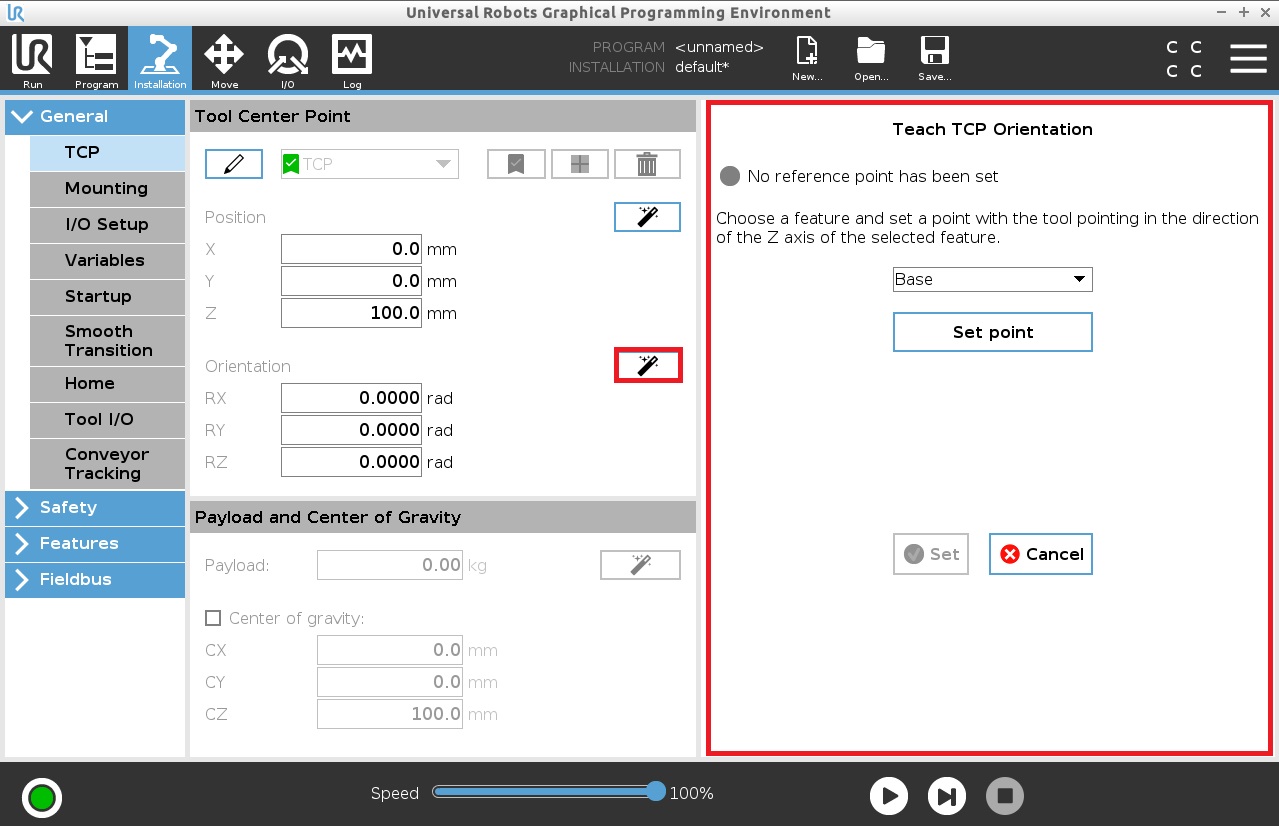Open Payload wizard wand

coord(640,565)
